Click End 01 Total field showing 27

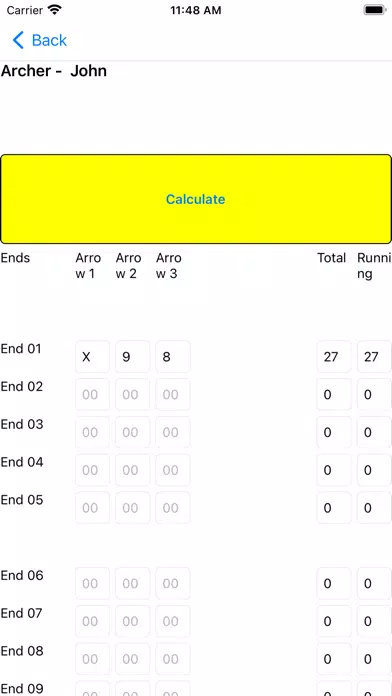point(334,356)
